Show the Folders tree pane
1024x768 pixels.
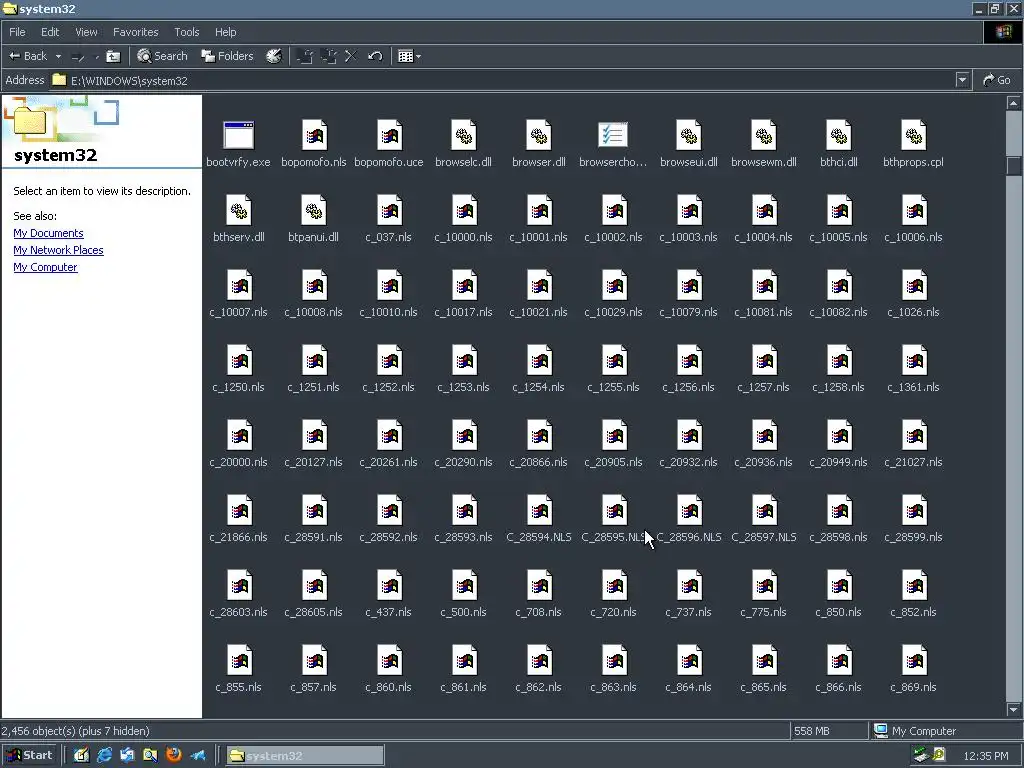227,56
